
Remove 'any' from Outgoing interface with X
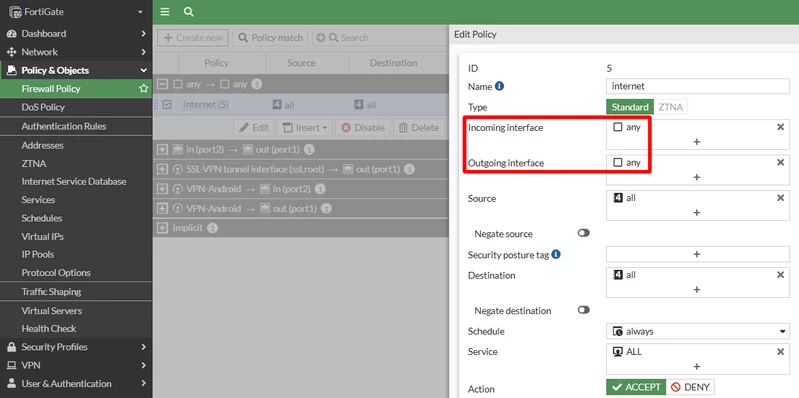pos(780,163)
